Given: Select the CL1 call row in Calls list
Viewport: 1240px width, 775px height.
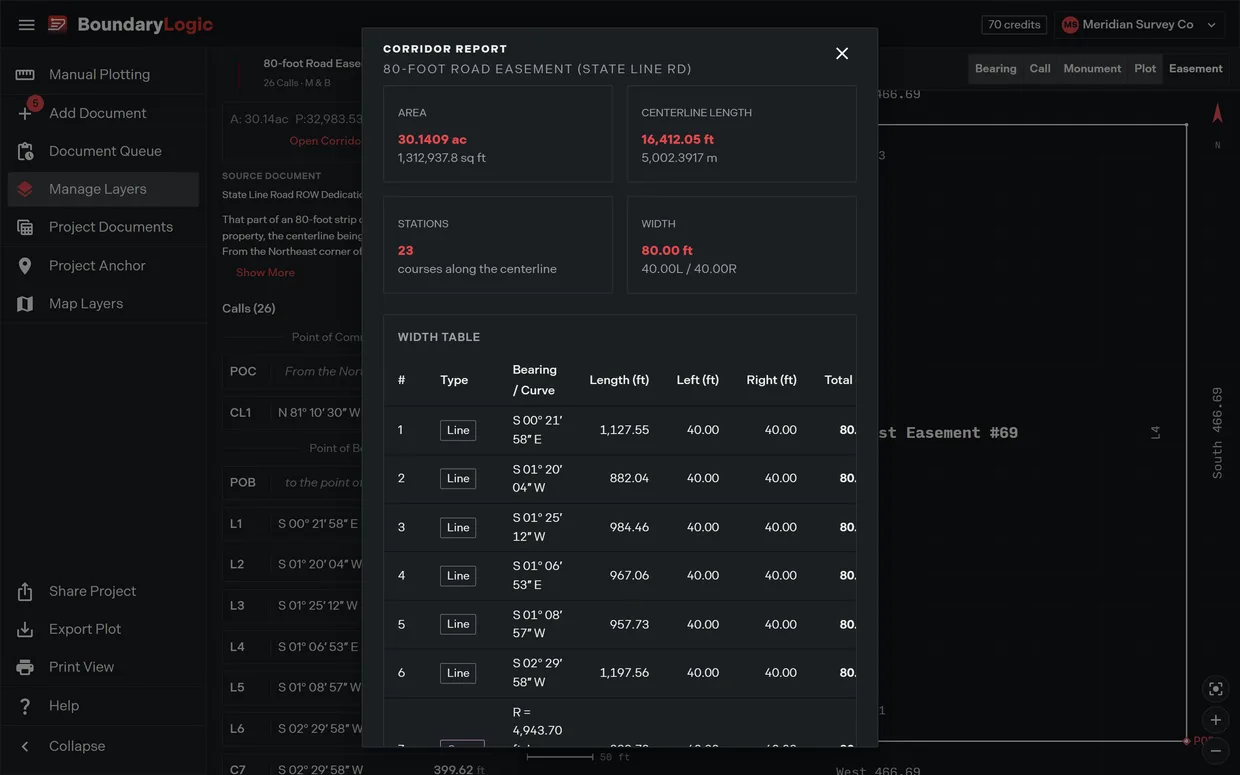Looking at the screenshot, I should [x=292, y=413].
